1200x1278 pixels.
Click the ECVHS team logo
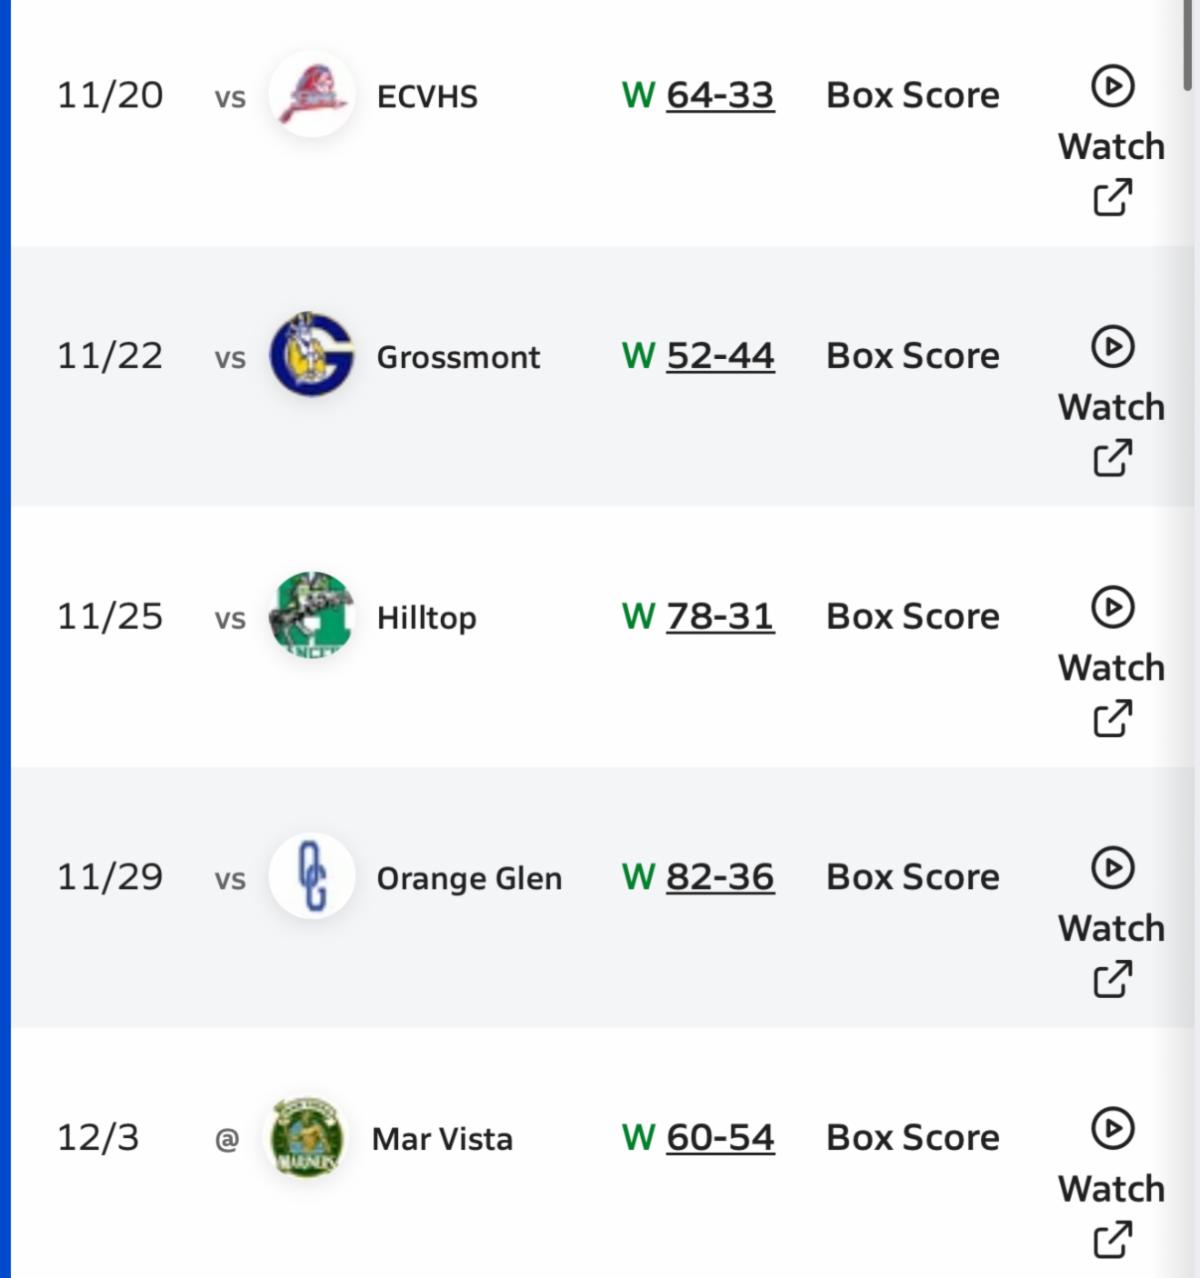click(x=311, y=95)
